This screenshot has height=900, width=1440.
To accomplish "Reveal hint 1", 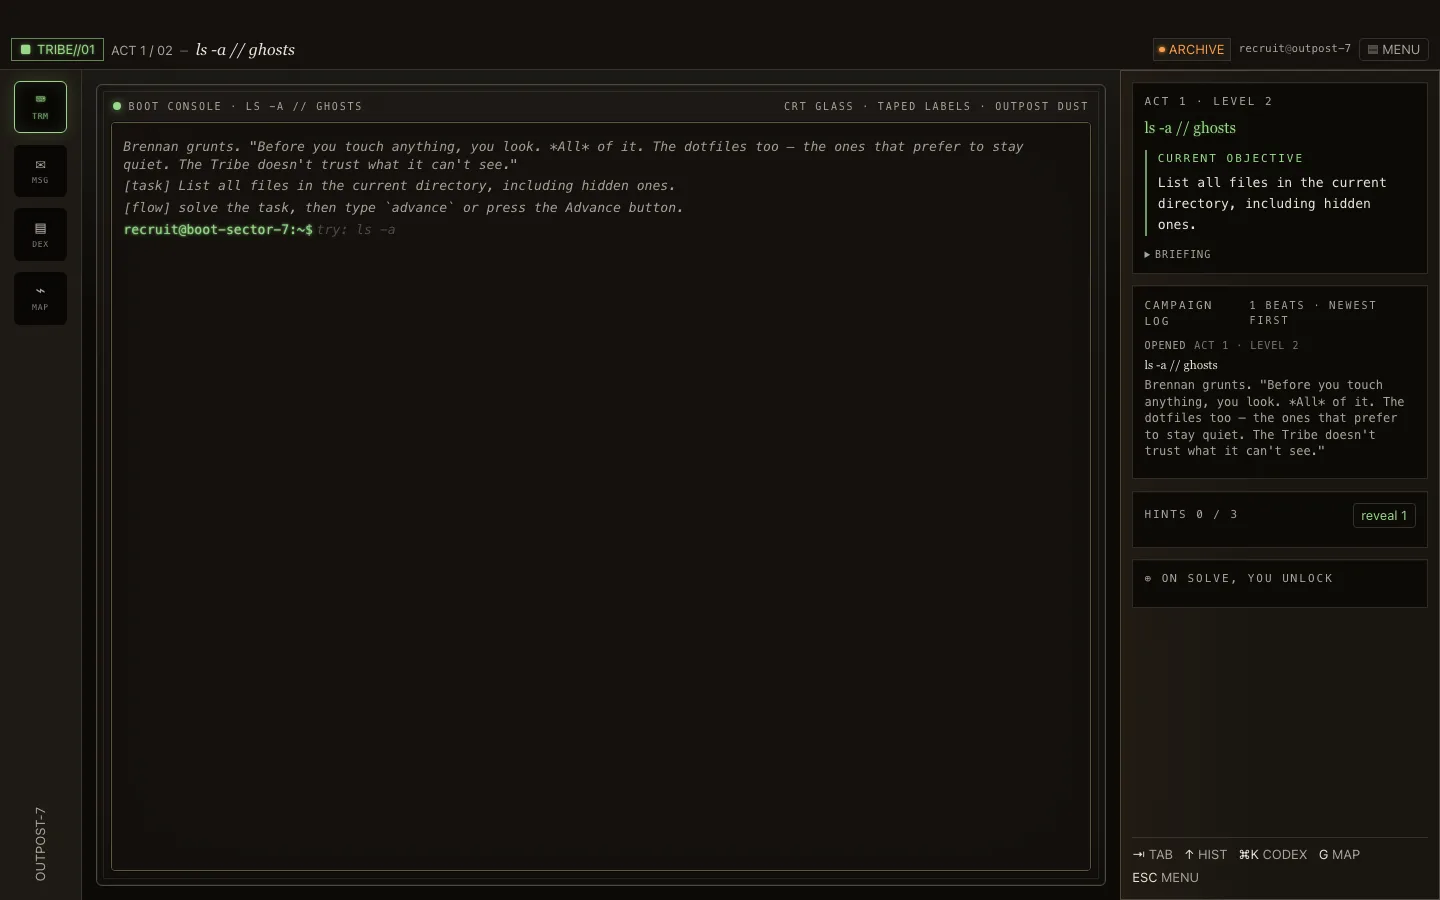I will (x=1384, y=515).
